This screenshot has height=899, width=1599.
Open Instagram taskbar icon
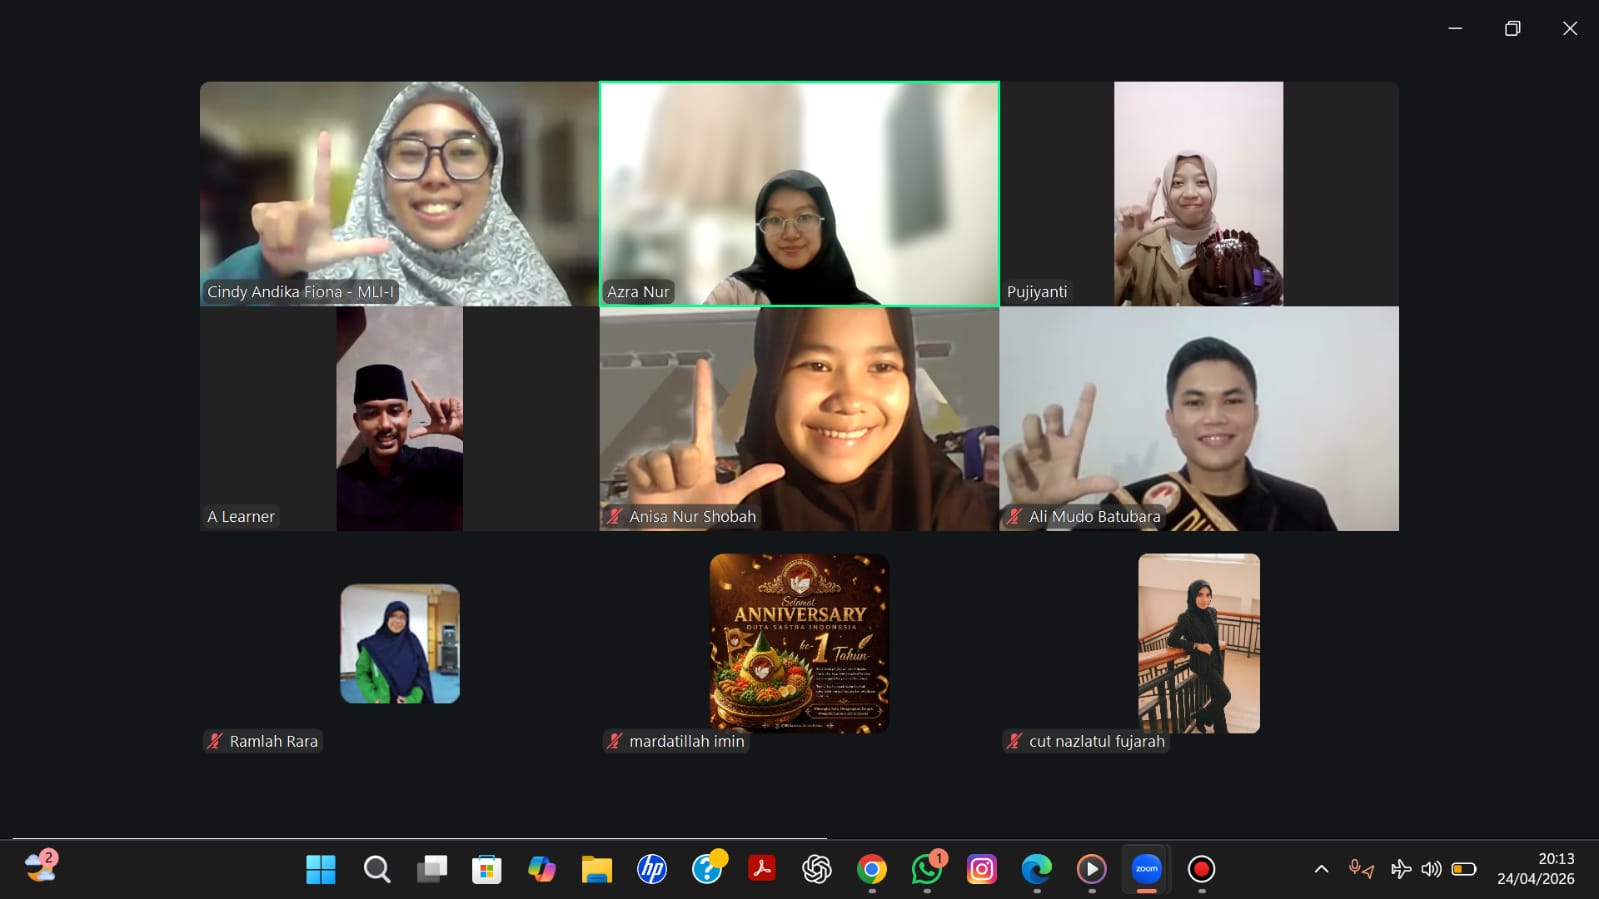981,869
